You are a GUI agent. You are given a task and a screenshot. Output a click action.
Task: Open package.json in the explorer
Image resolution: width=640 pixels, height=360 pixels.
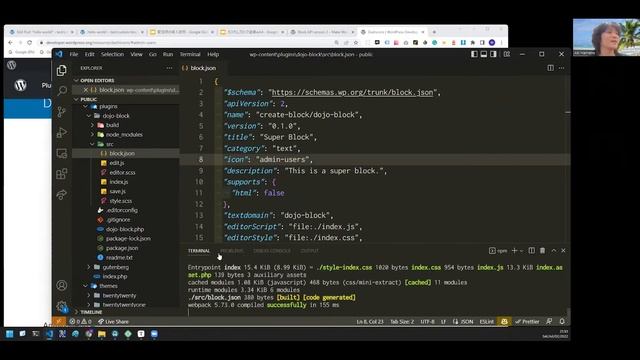[122, 248]
